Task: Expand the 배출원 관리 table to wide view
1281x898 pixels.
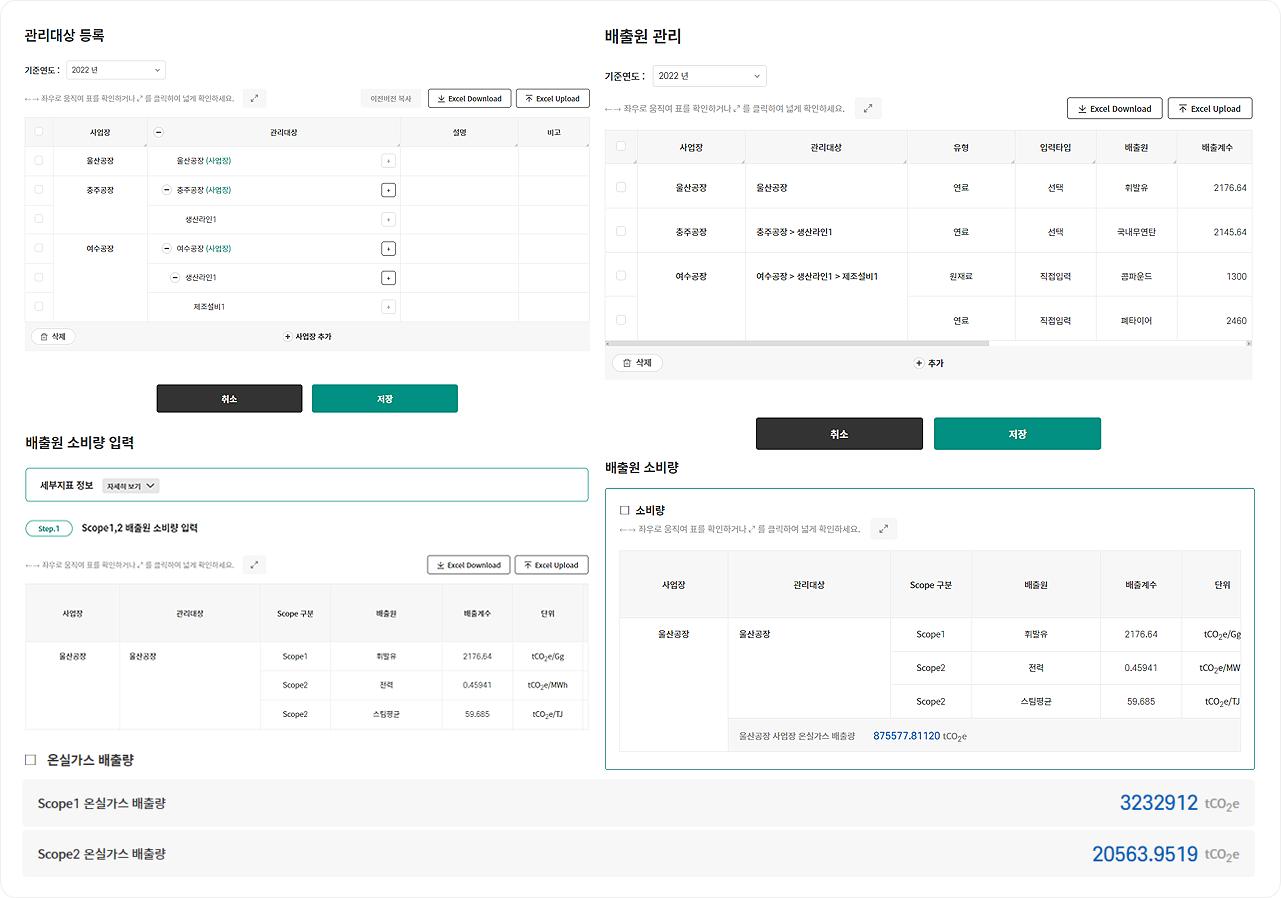Action: click(x=868, y=108)
